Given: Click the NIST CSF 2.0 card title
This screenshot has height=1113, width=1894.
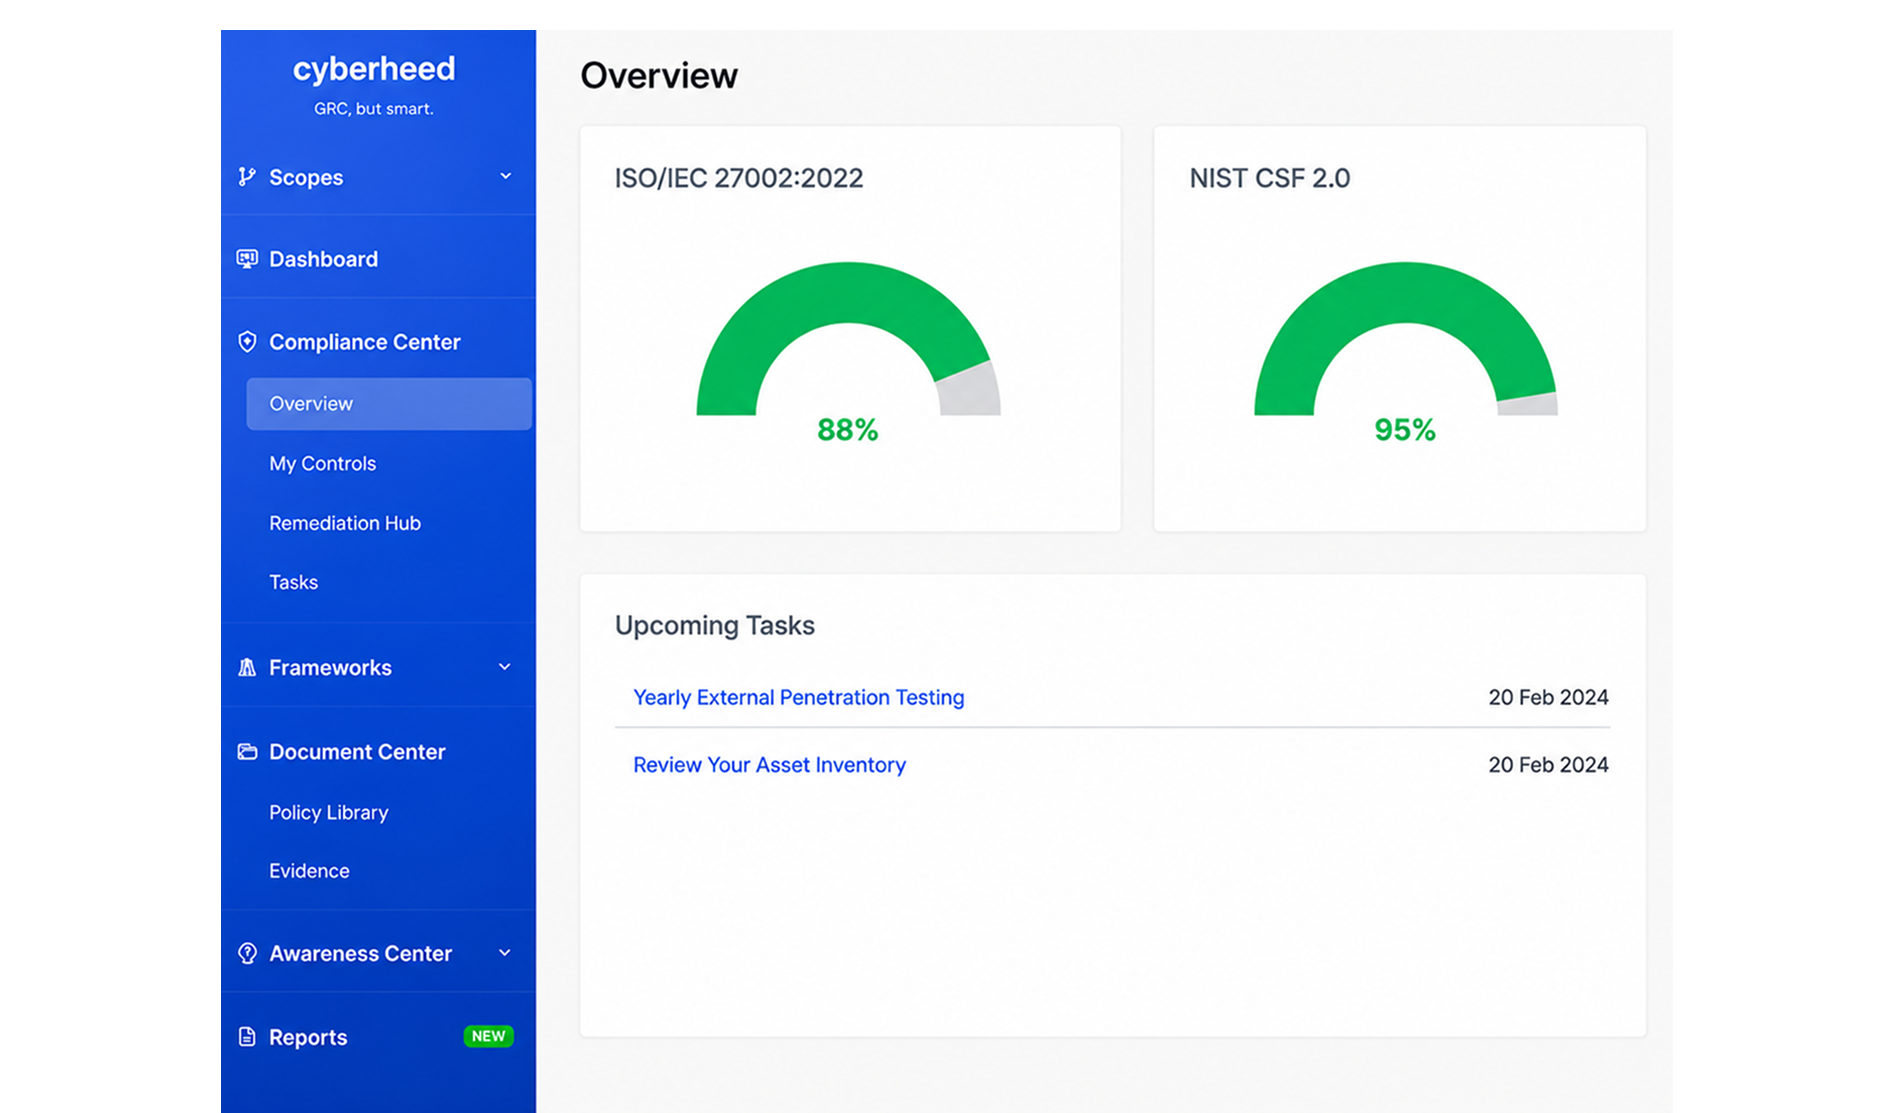Looking at the screenshot, I should (x=1269, y=178).
